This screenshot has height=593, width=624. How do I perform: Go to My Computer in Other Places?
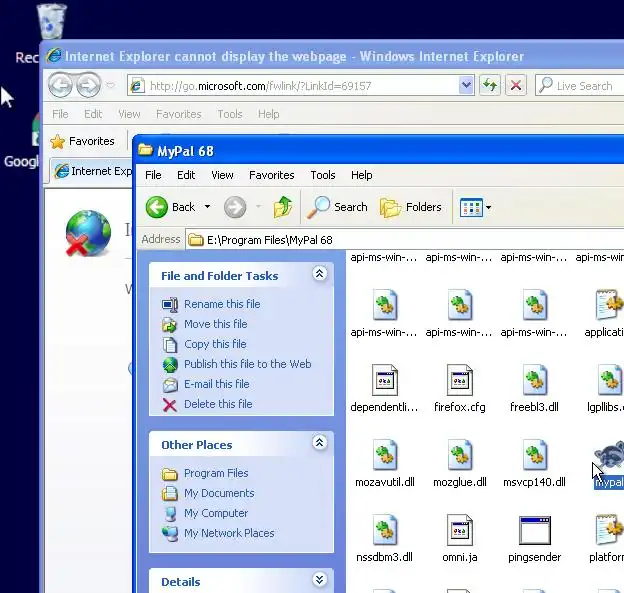click(216, 513)
